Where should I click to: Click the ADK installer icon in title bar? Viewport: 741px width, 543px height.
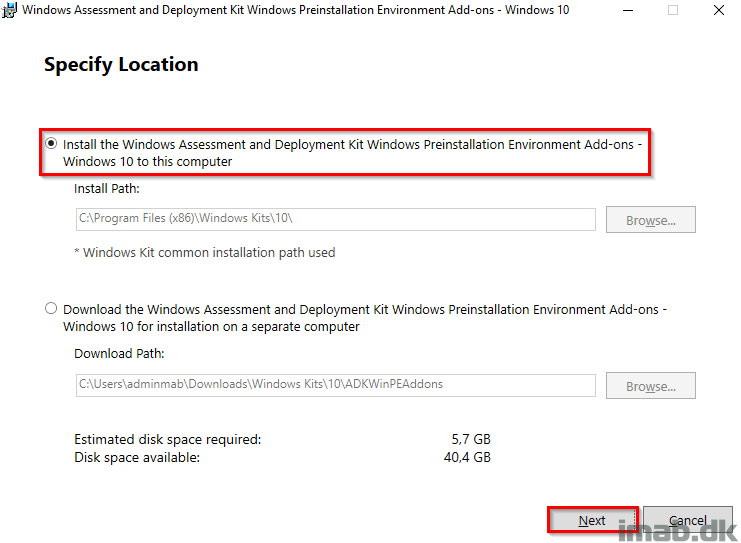tap(9, 10)
